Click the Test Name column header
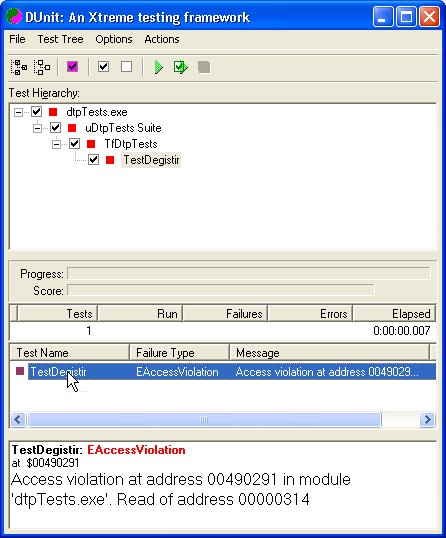The image size is (446, 538). 70,353
